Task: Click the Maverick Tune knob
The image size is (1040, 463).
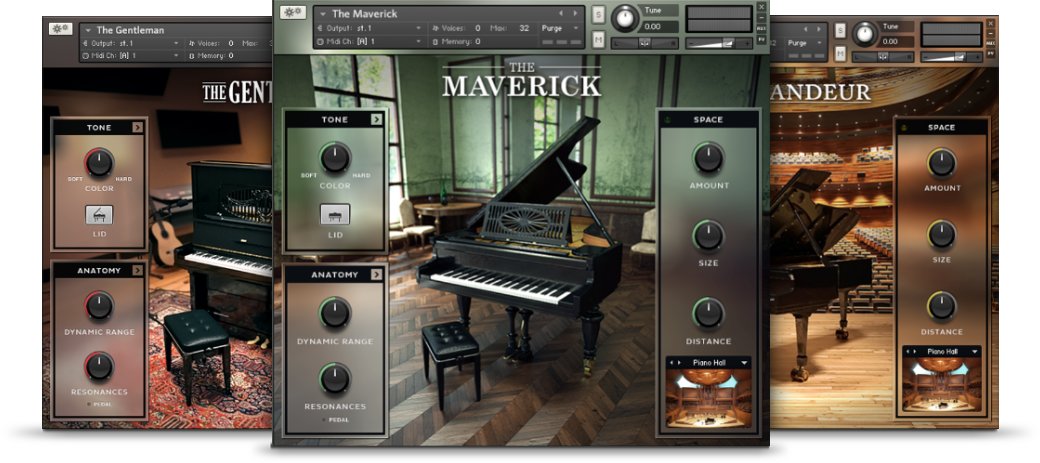Action: tap(624, 18)
